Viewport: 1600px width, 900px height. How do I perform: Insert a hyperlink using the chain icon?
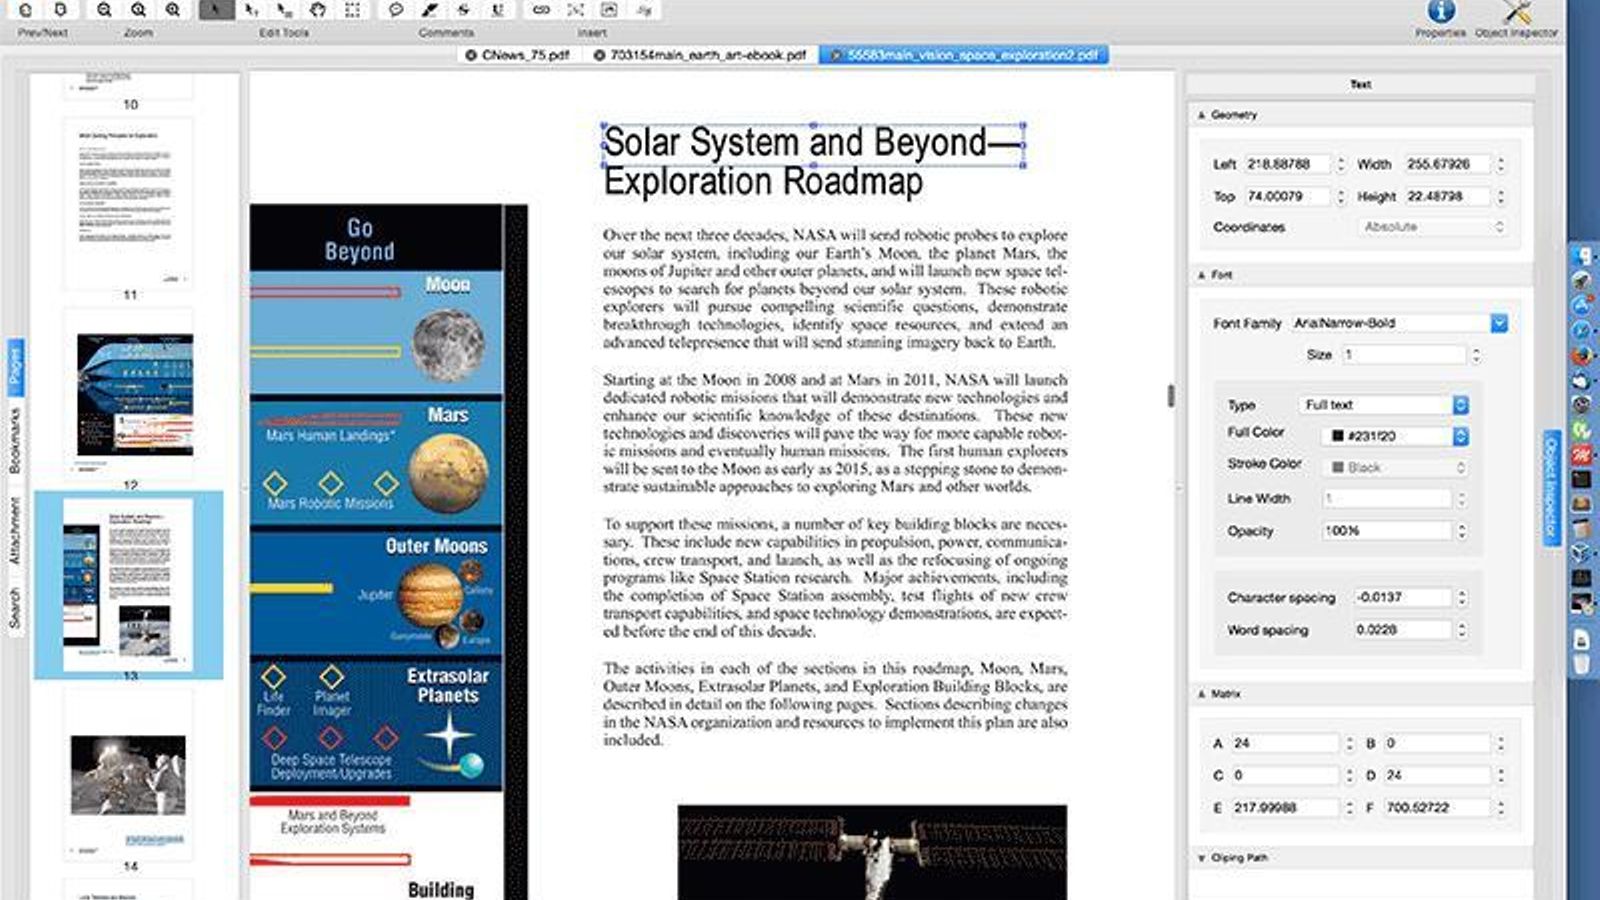542,12
